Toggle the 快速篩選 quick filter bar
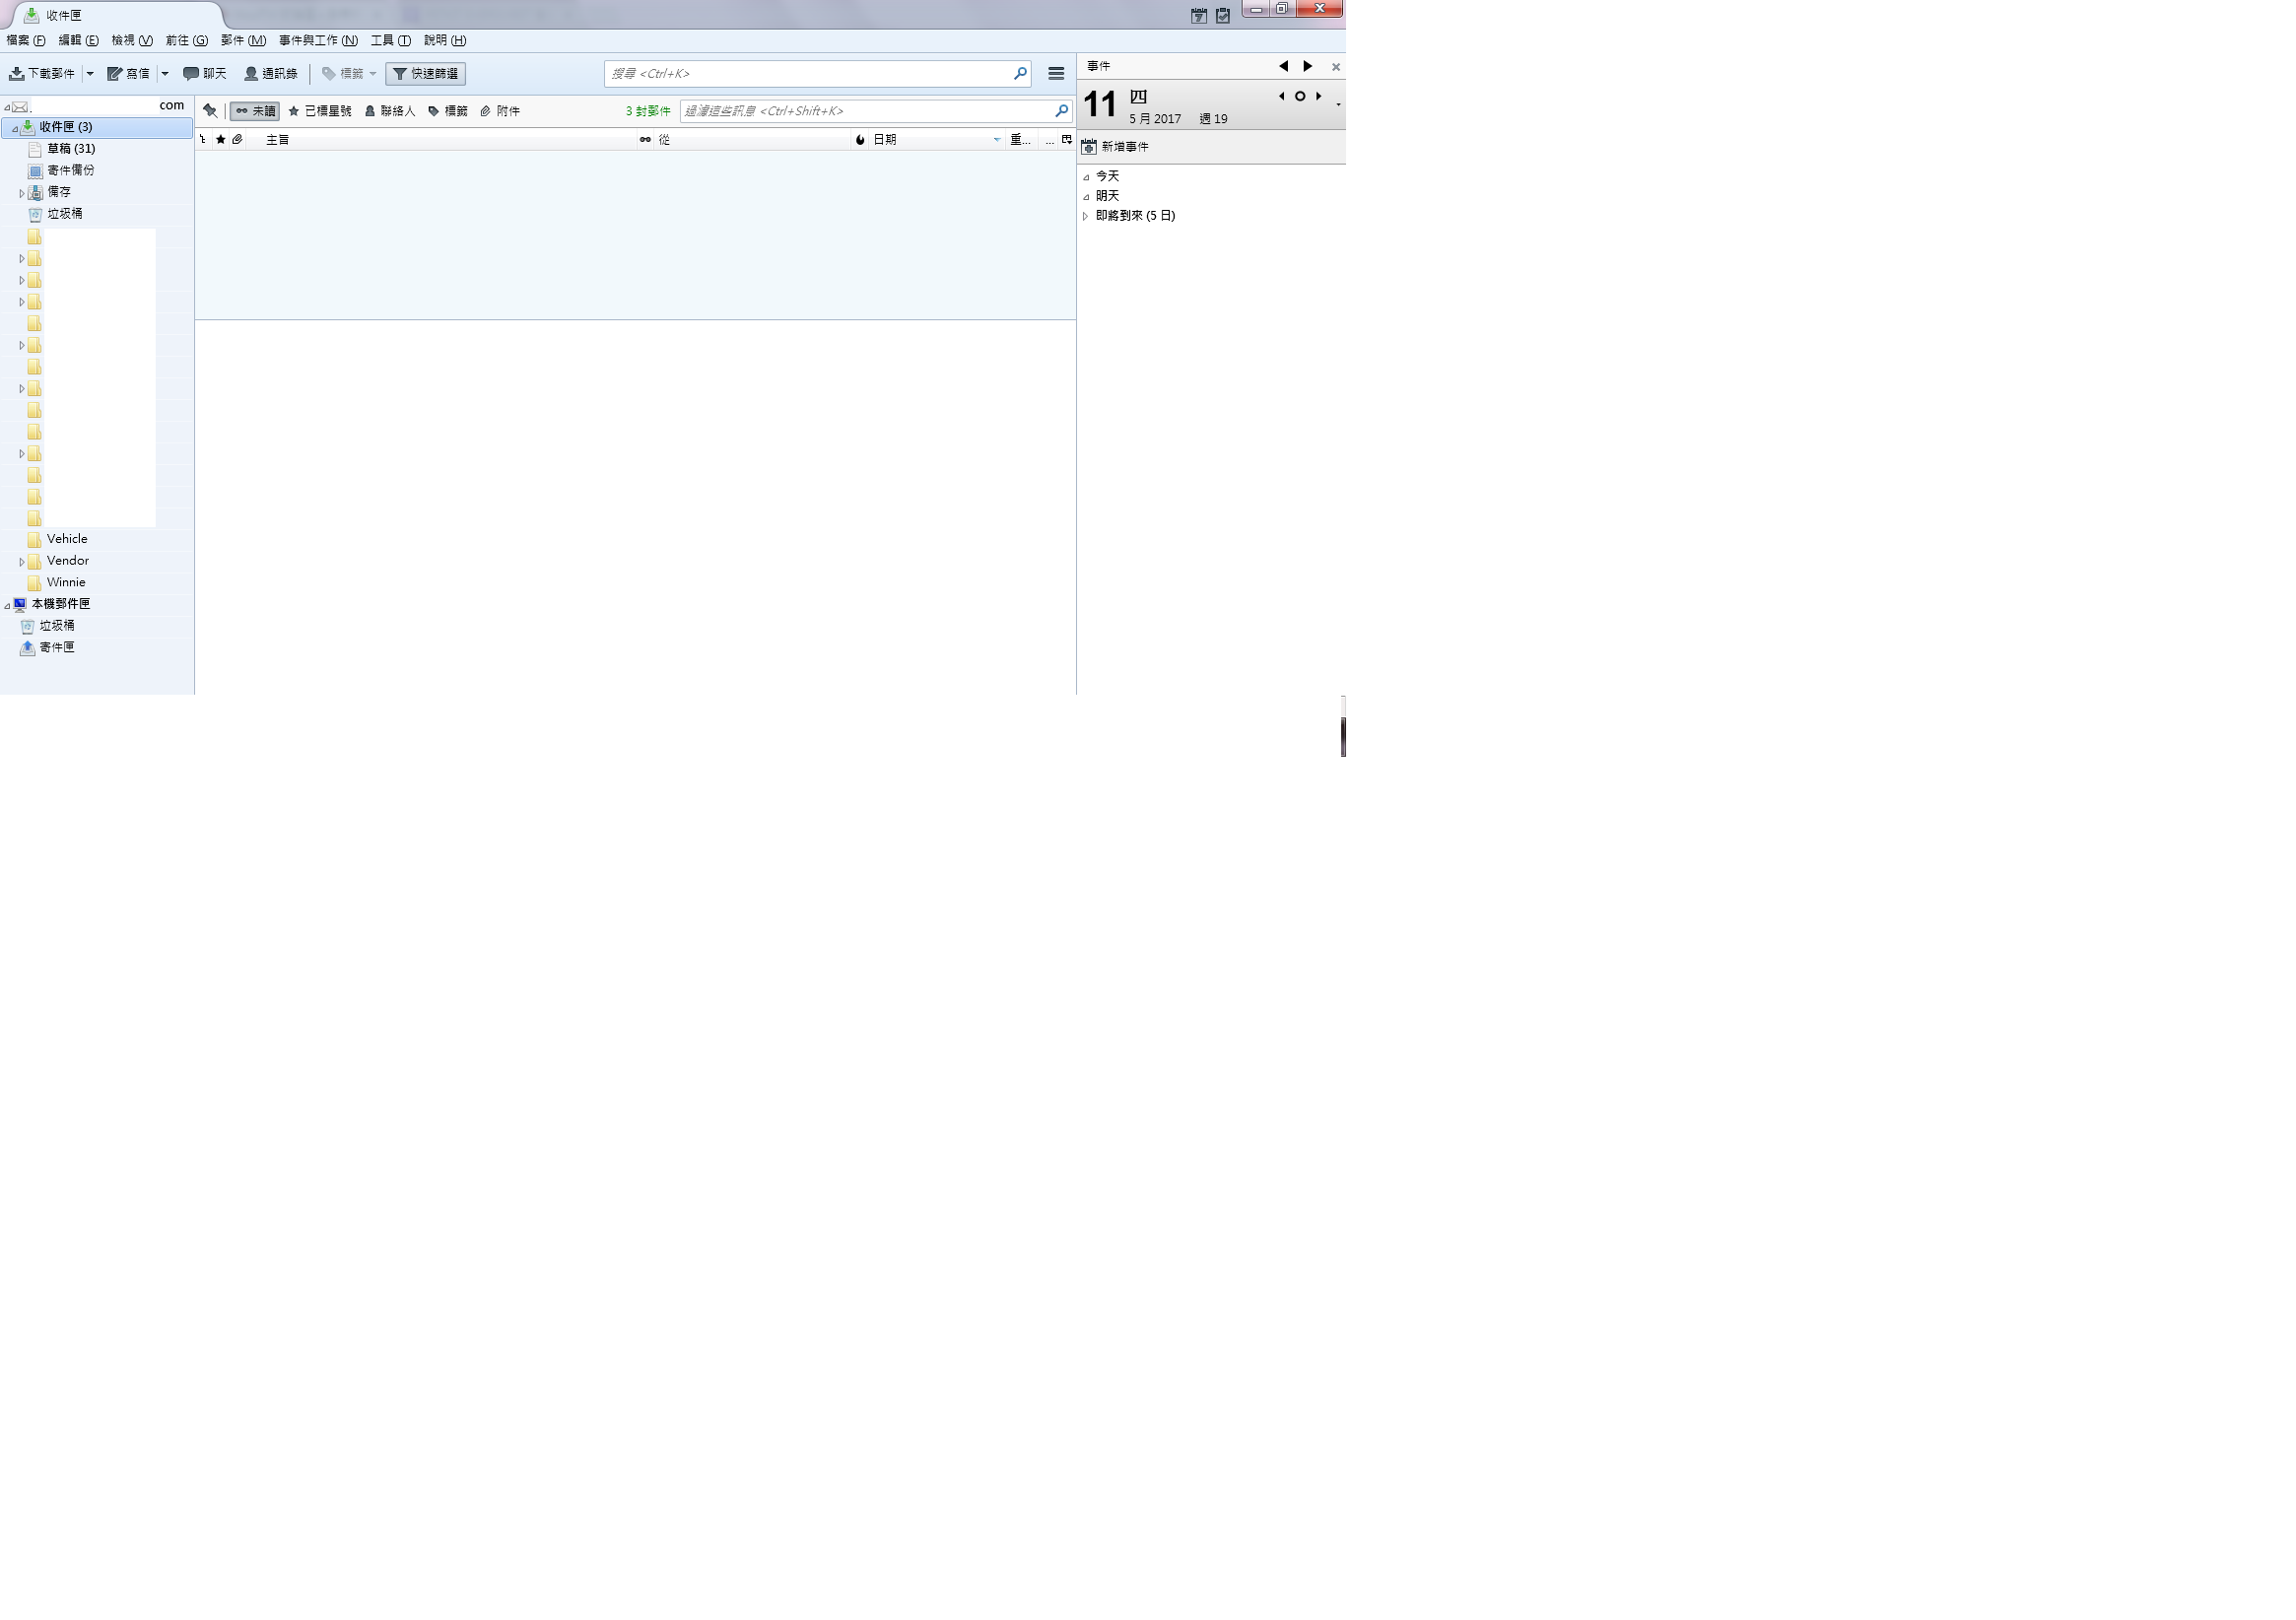 tap(426, 74)
